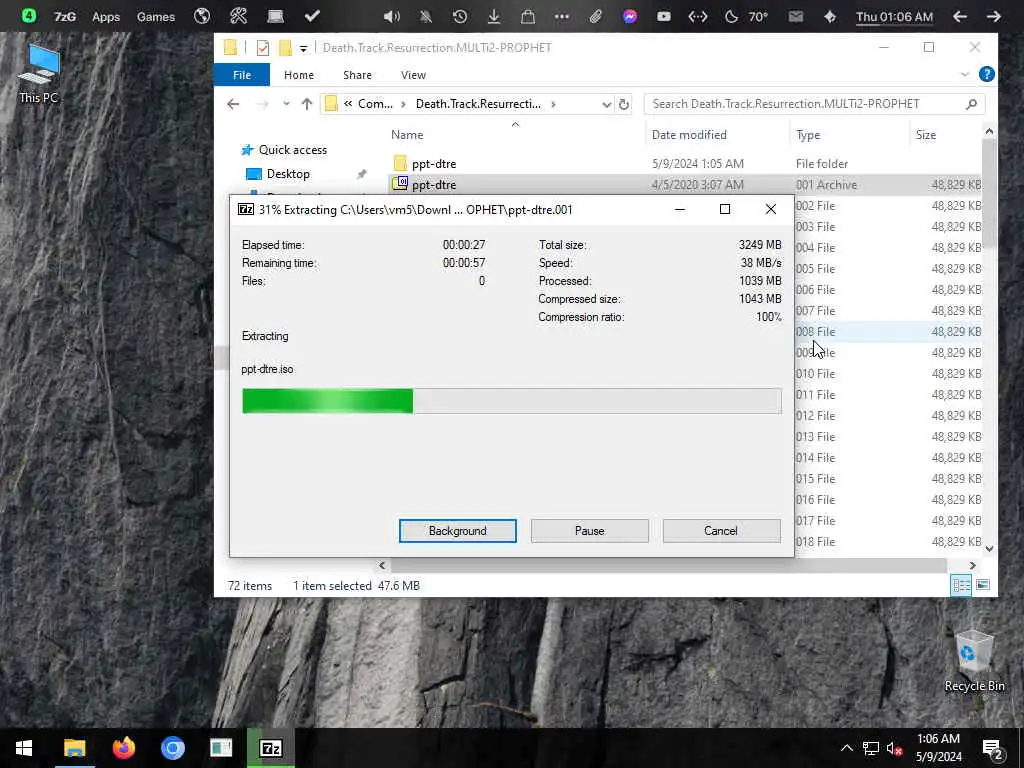Image resolution: width=1024 pixels, height=768 pixels.
Task: Select the 7-Zip taskbar button
Action: 271,748
